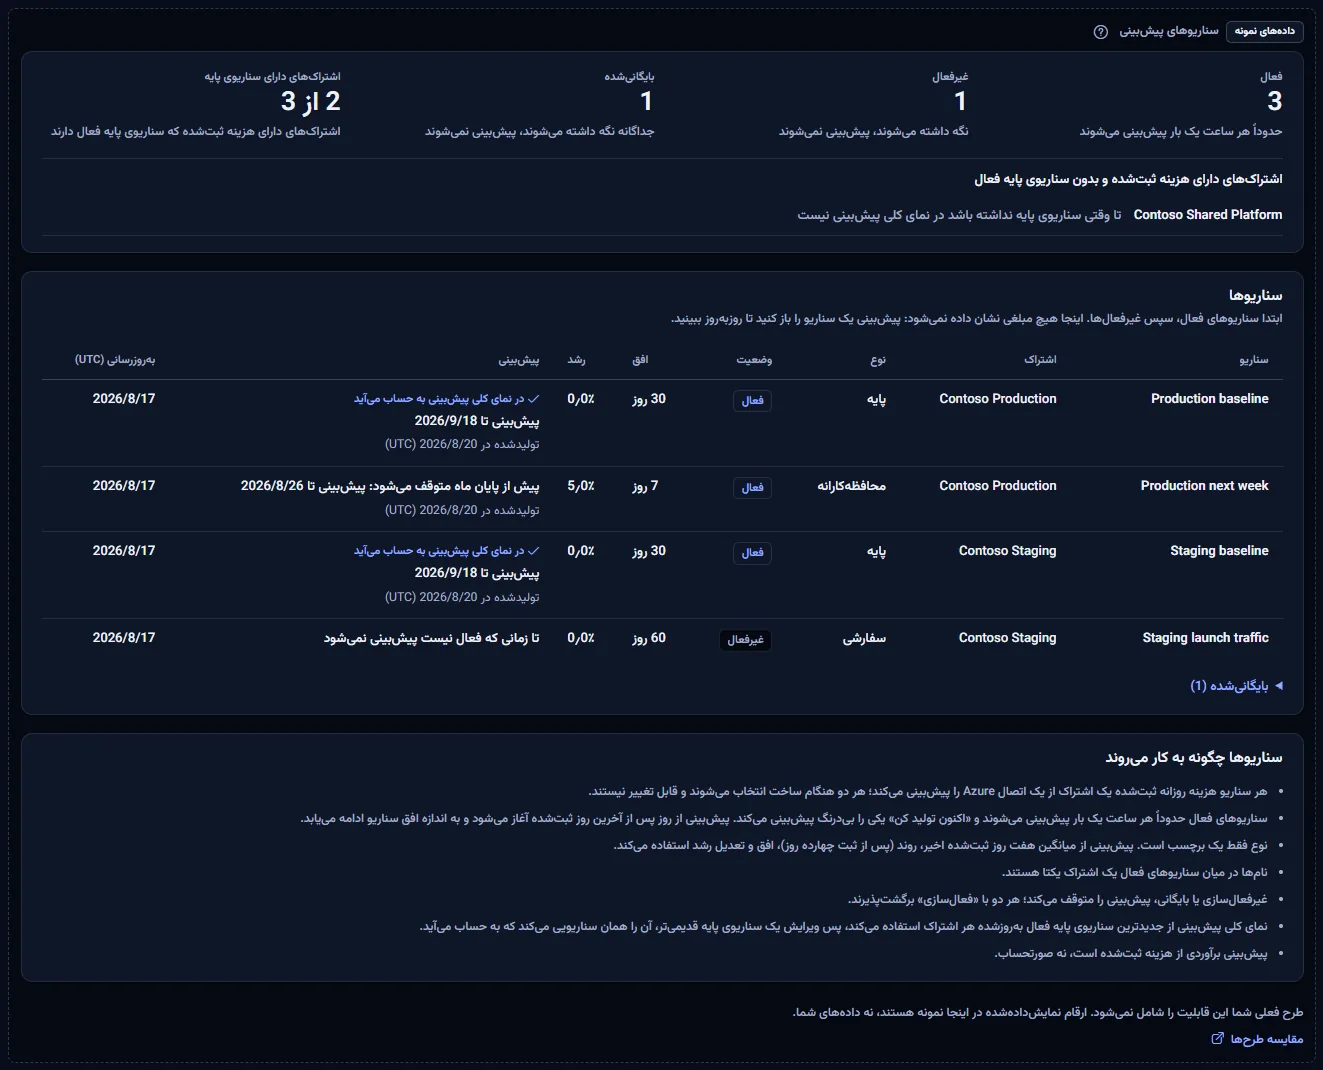Select the Staging baseline scenario name
Image resolution: width=1323 pixels, height=1070 pixels.
click(1219, 551)
